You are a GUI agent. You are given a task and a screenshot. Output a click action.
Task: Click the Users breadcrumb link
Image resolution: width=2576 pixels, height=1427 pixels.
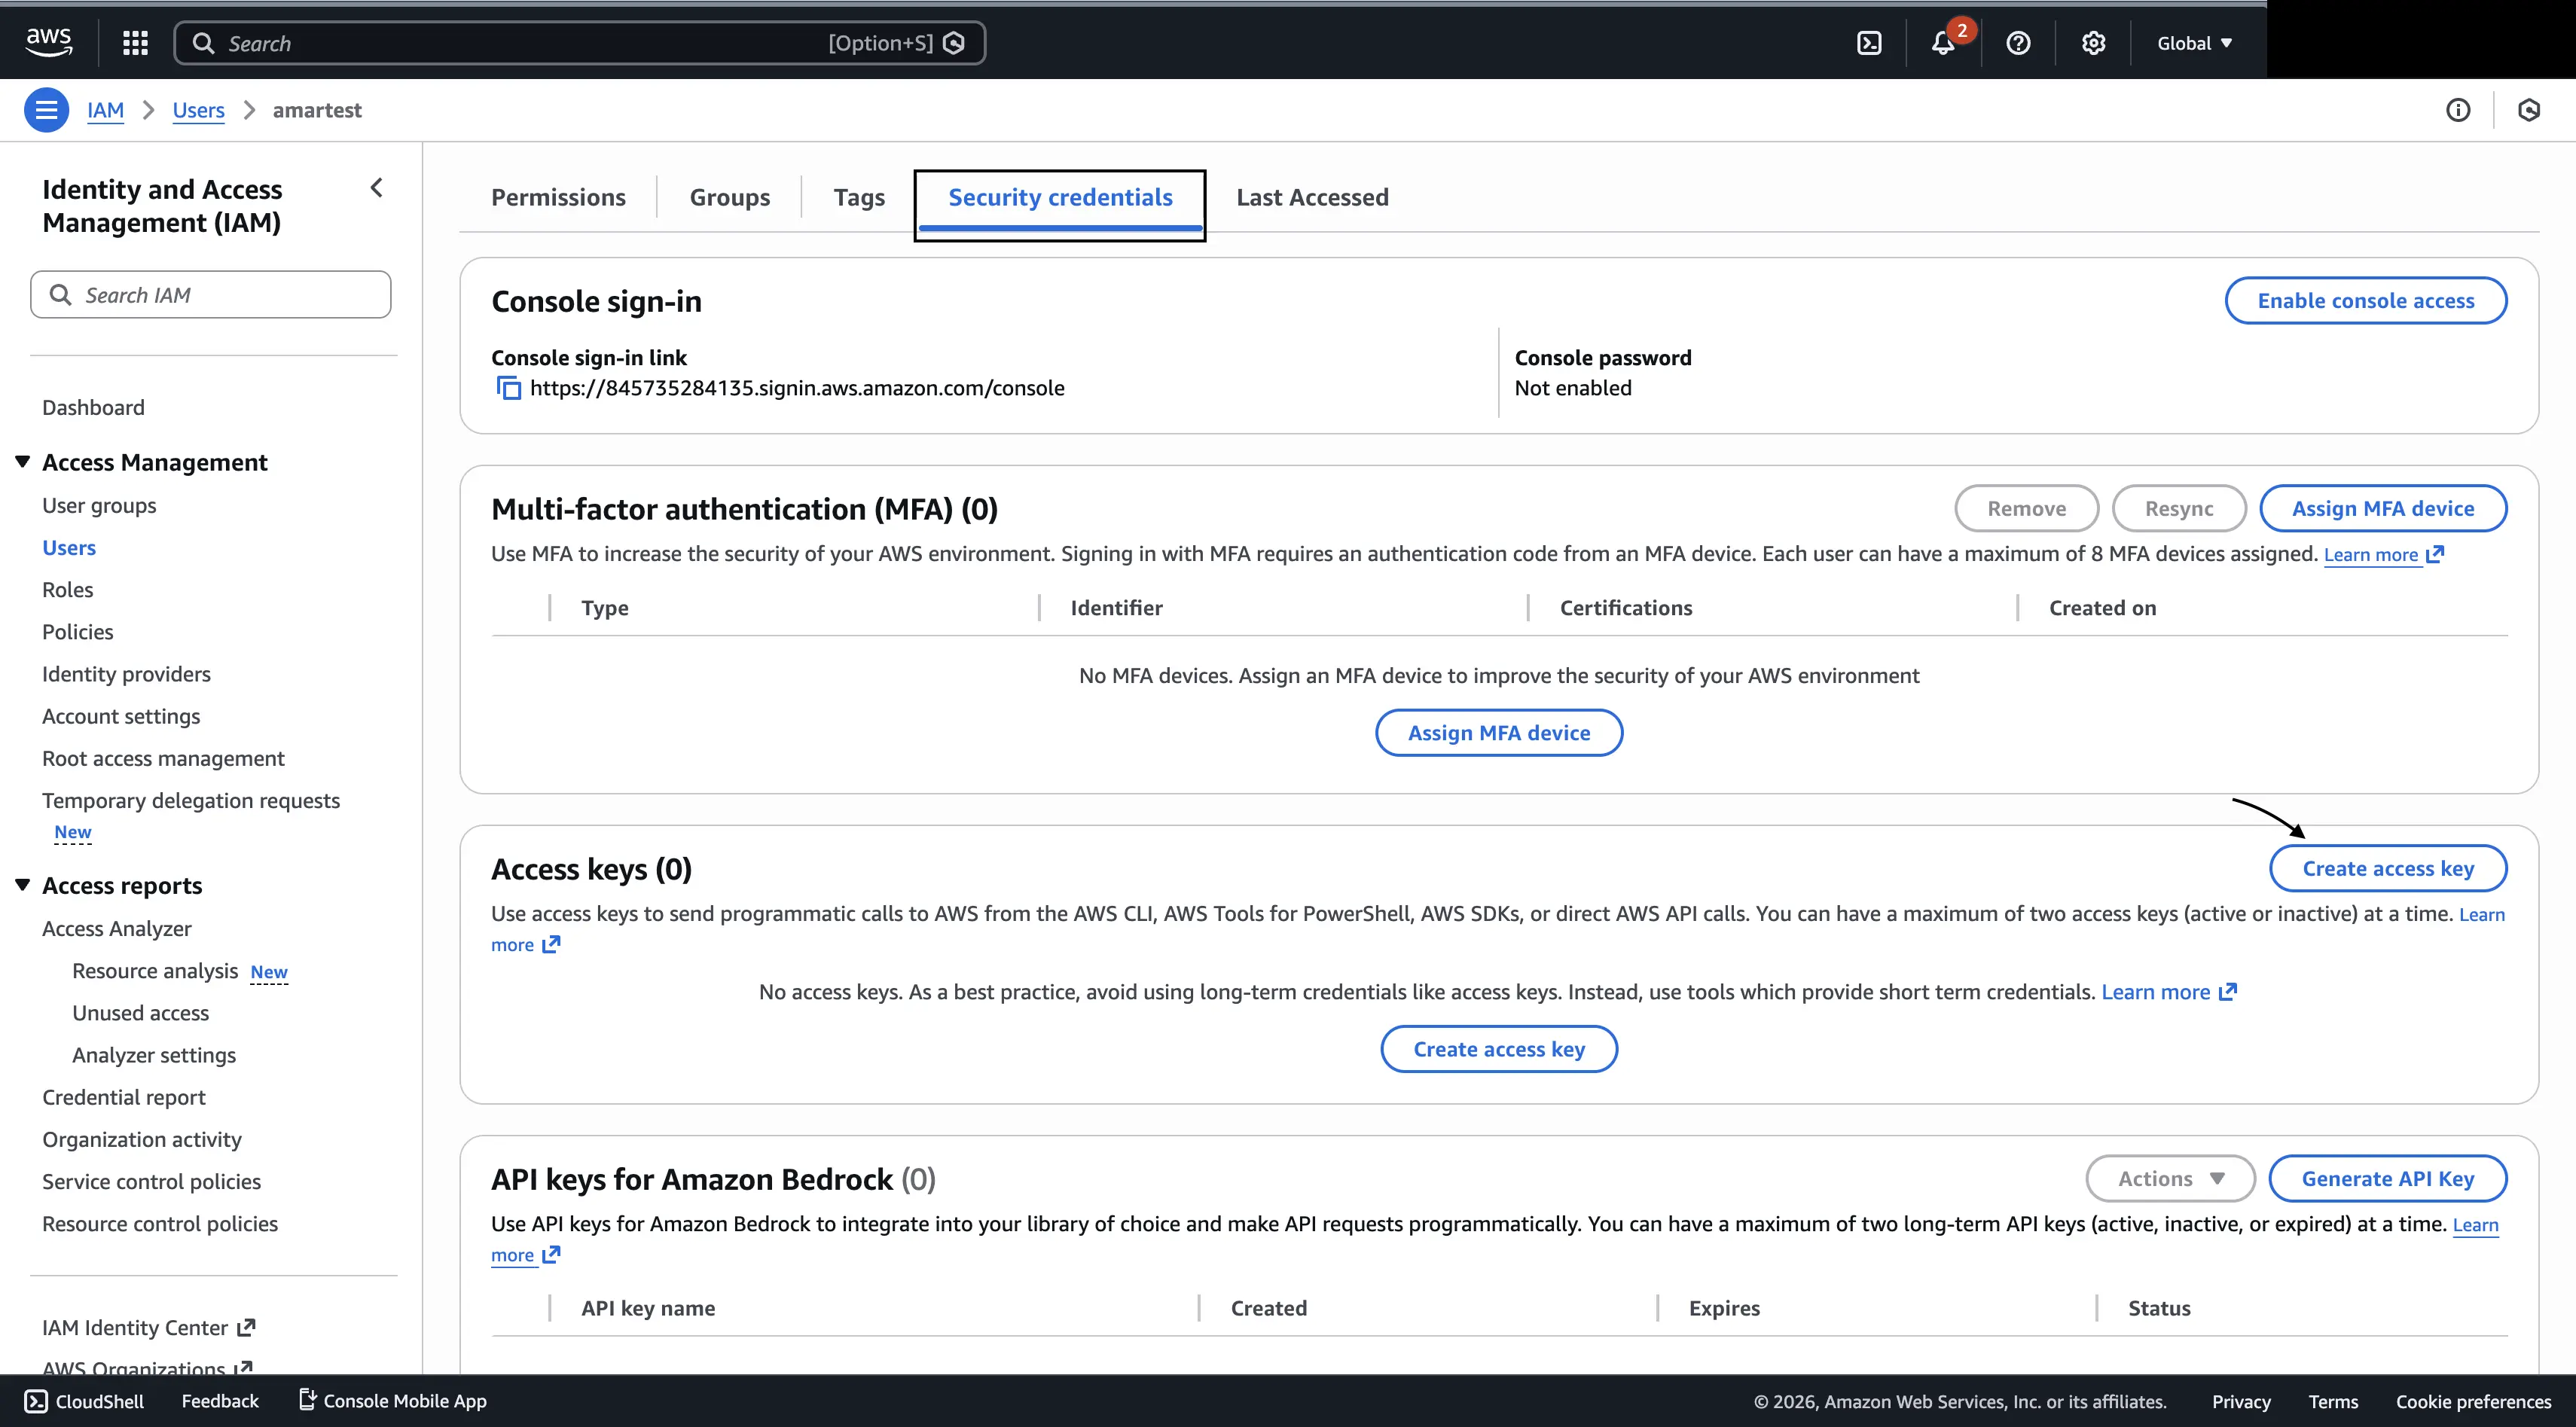198,110
